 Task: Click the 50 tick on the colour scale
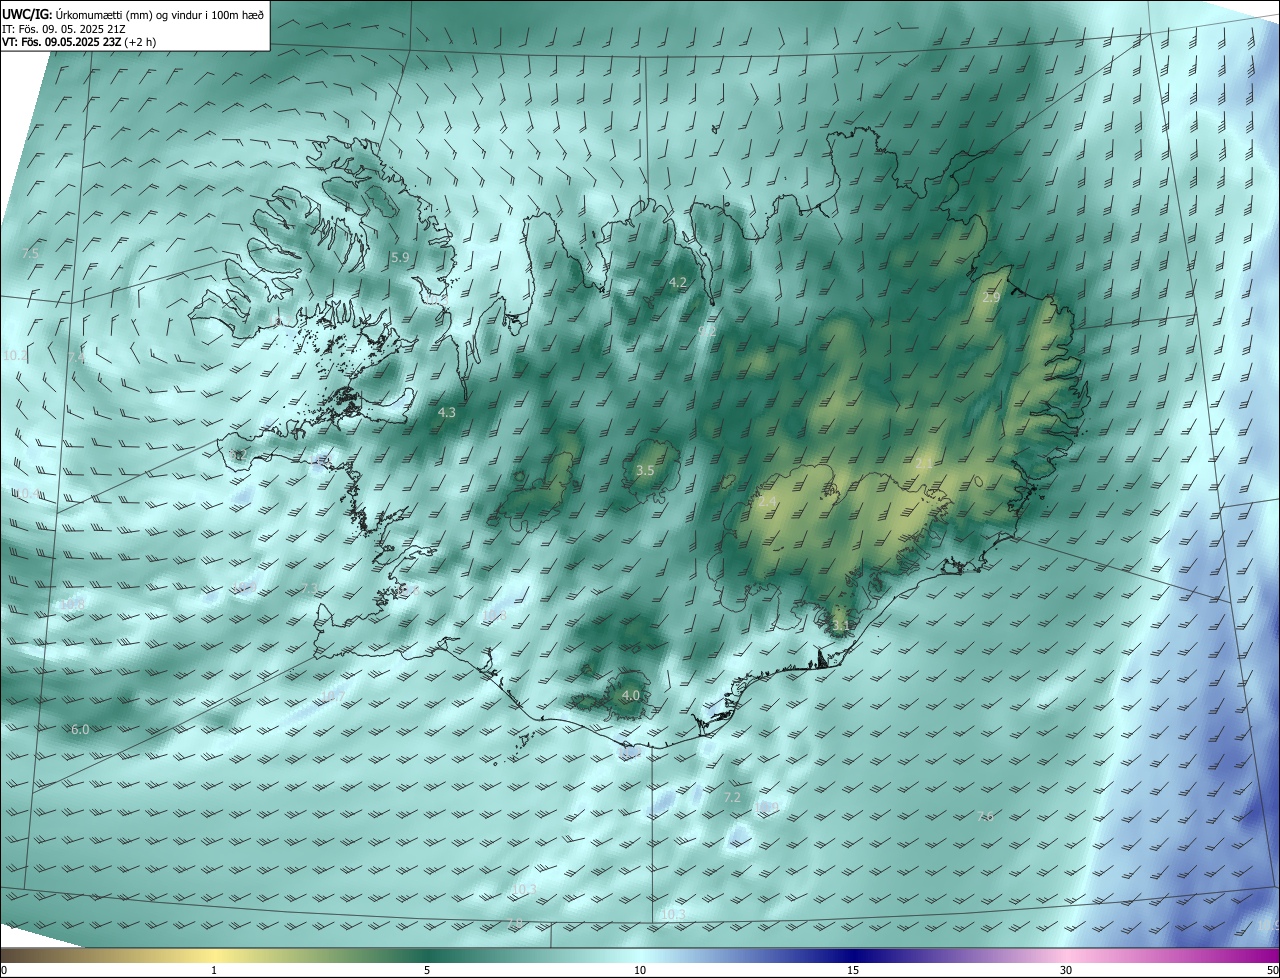(1272, 970)
